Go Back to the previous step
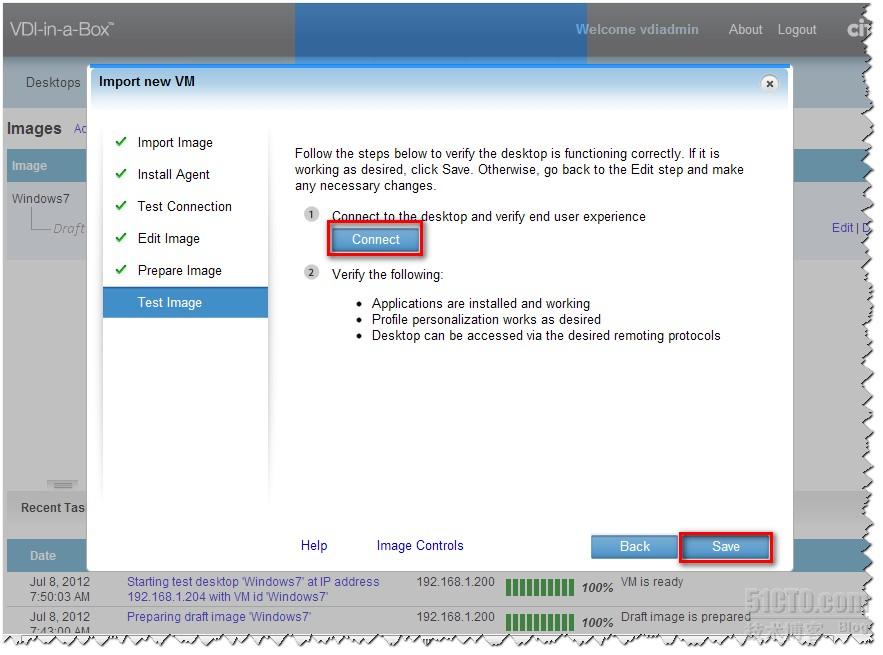This screenshot has height=655, width=883. coord(634,546)
